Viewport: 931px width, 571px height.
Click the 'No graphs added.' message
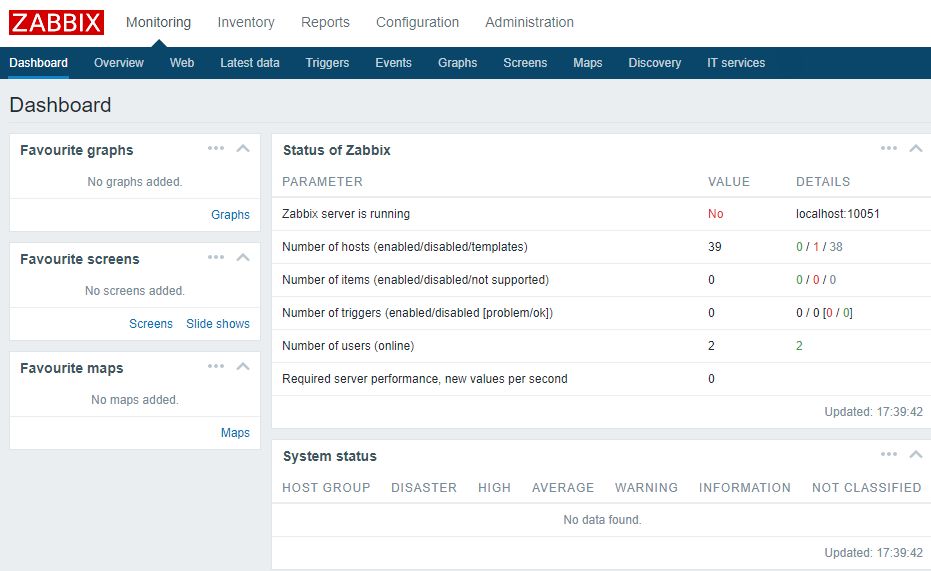(135, 182)
